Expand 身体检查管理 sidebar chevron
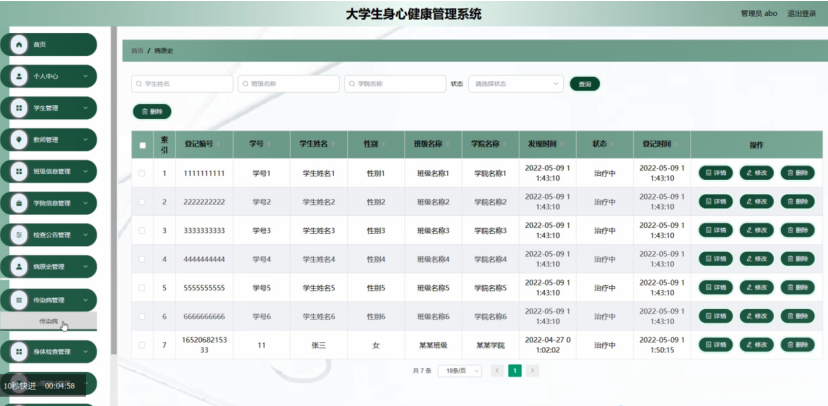The width and height of the screenshot is (828, 406). [x=86, y=351]
